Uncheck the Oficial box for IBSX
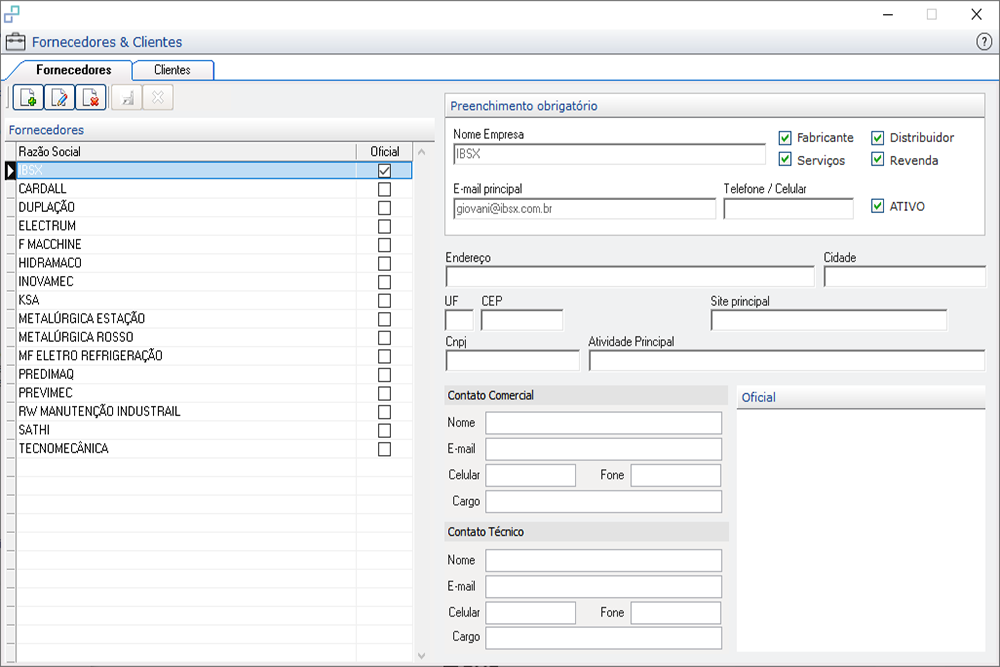Viewport: 1000px width, 667px height. point(385,171)
